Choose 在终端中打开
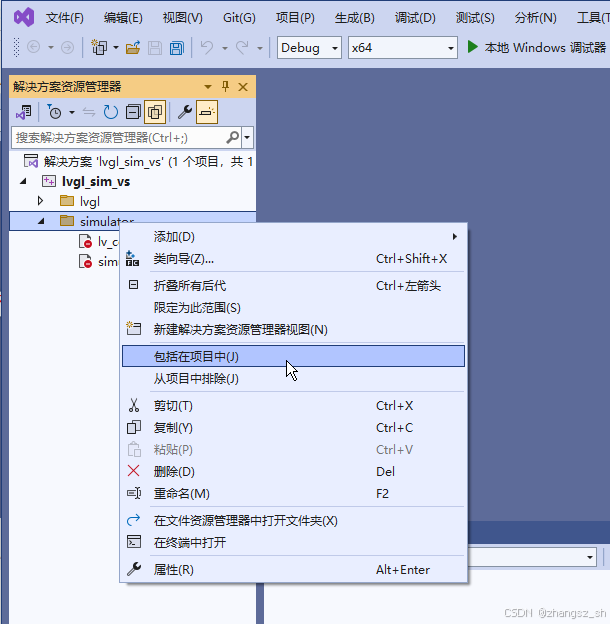This screenshot has height=624, width=610. pyautogui.click(x=293, y=543)
